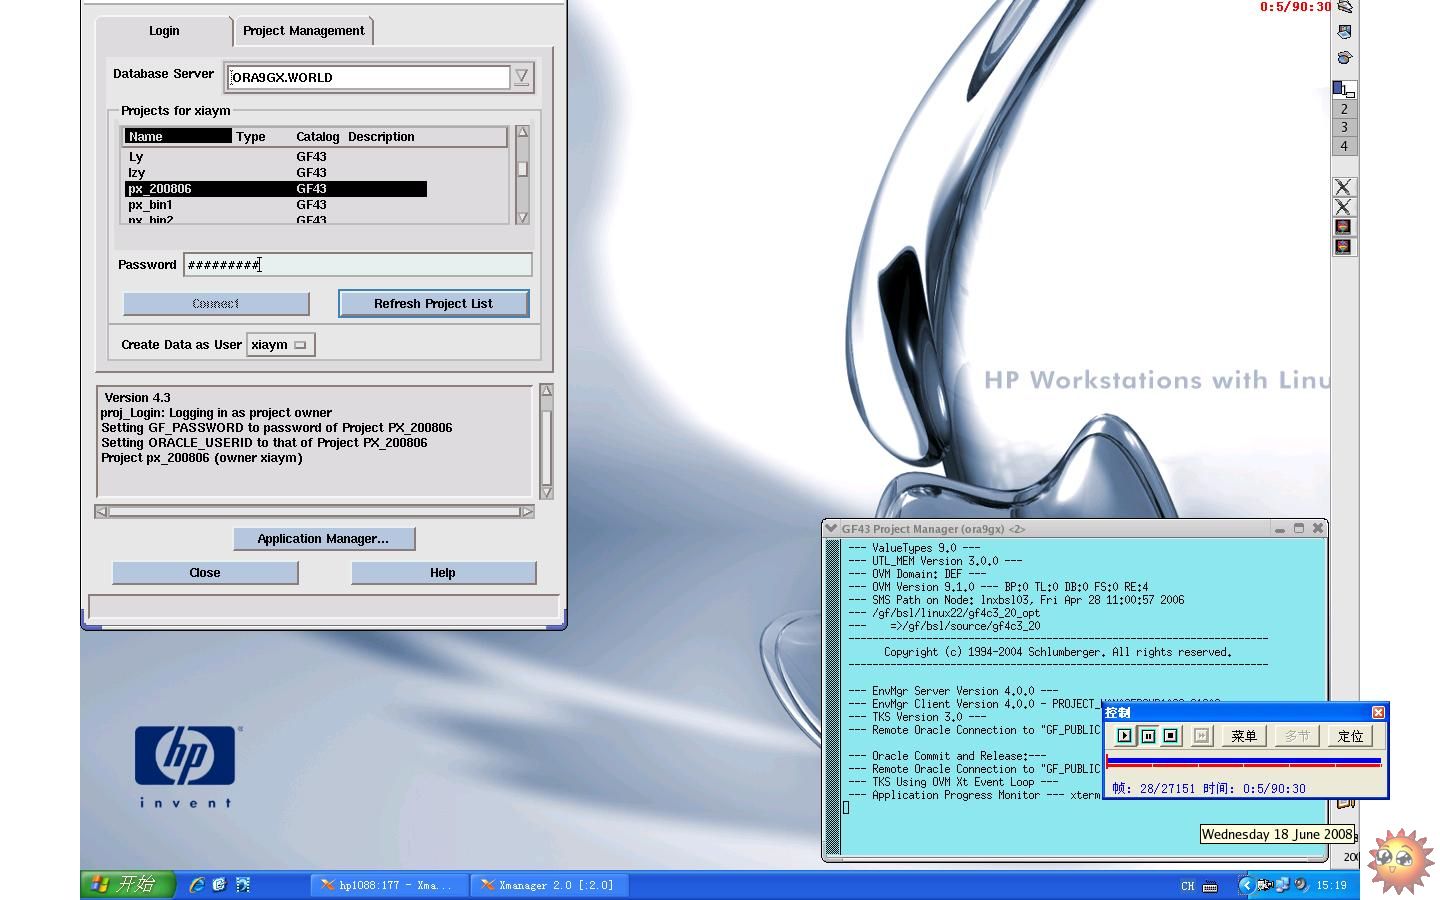Open the globe icon on the side panel
The width and height of the screenshot is (1440, 900).
tap(1344, 57)
